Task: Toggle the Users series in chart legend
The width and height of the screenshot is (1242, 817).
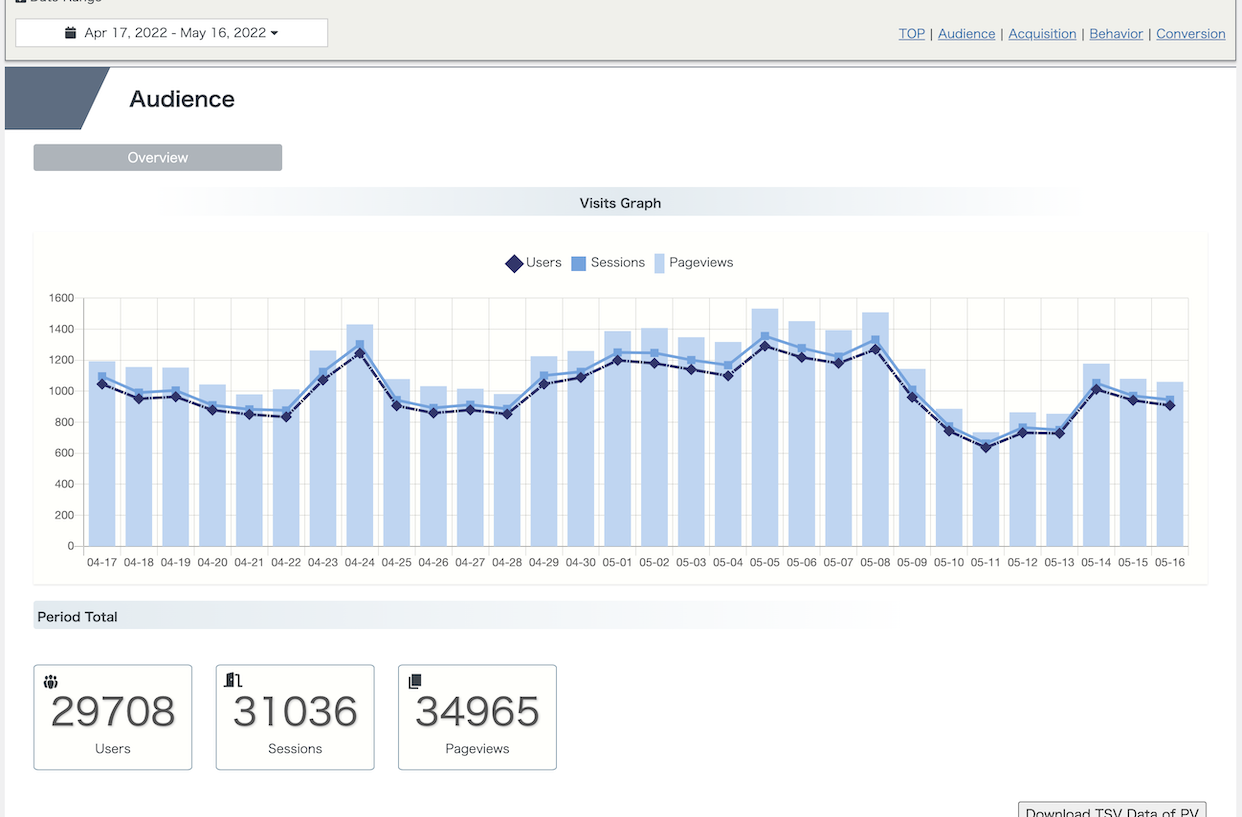Action: (533, 263)
